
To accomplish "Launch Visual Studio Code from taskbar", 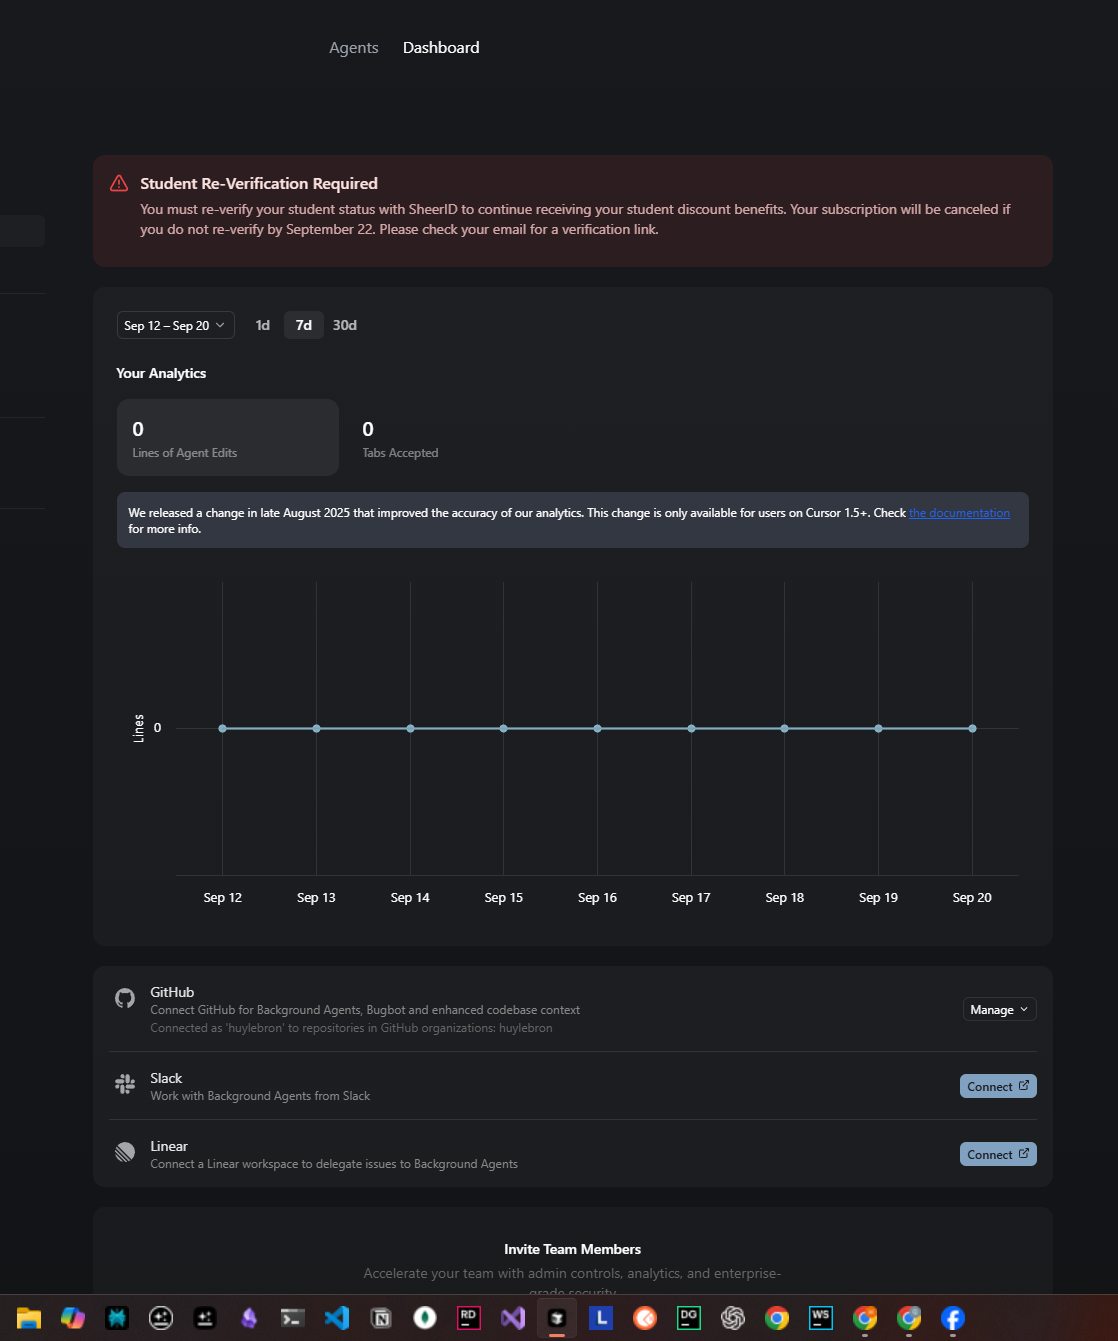I will click(337, 1318).
